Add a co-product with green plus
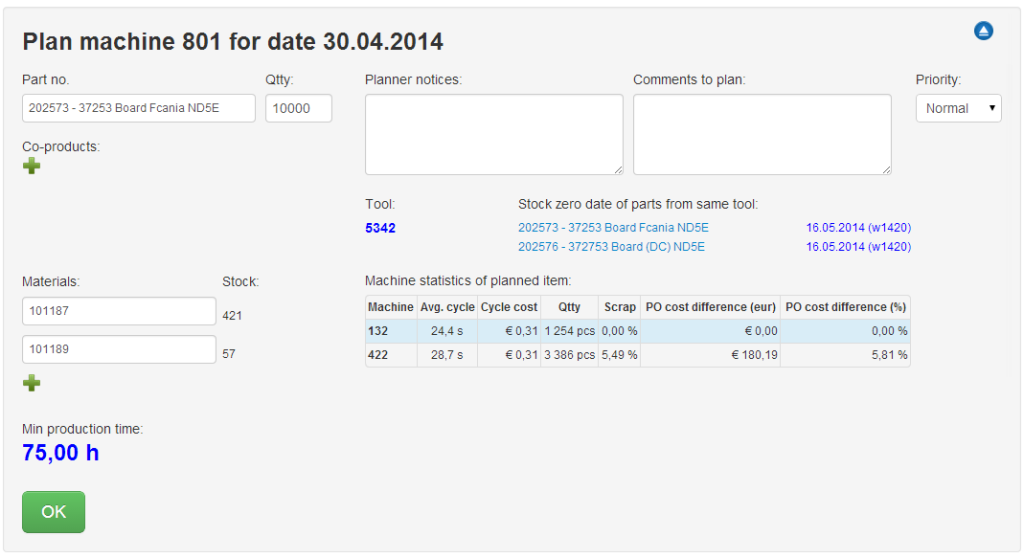The image size is (1024, 558). [31, 166]
